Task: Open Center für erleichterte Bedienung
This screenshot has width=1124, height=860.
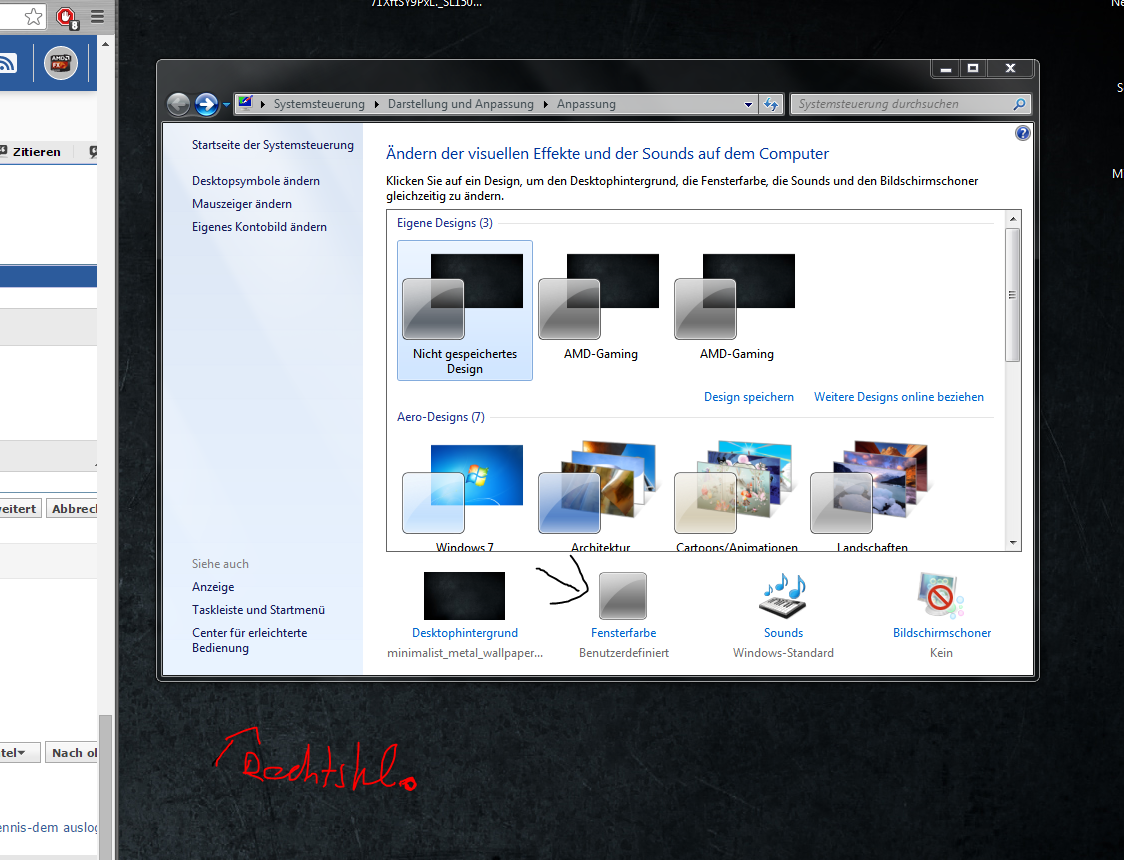Action: [249, 640]
